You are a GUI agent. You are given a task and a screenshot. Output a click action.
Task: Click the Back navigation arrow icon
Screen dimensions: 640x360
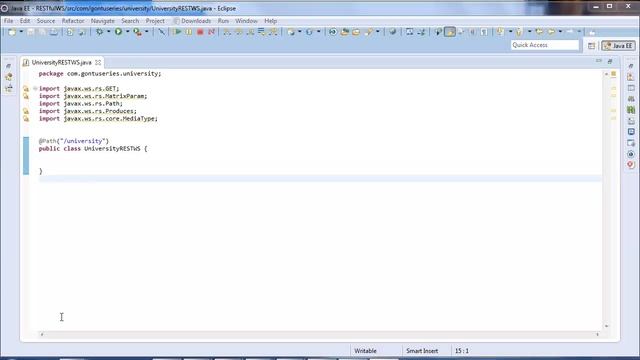coord(551,32)
